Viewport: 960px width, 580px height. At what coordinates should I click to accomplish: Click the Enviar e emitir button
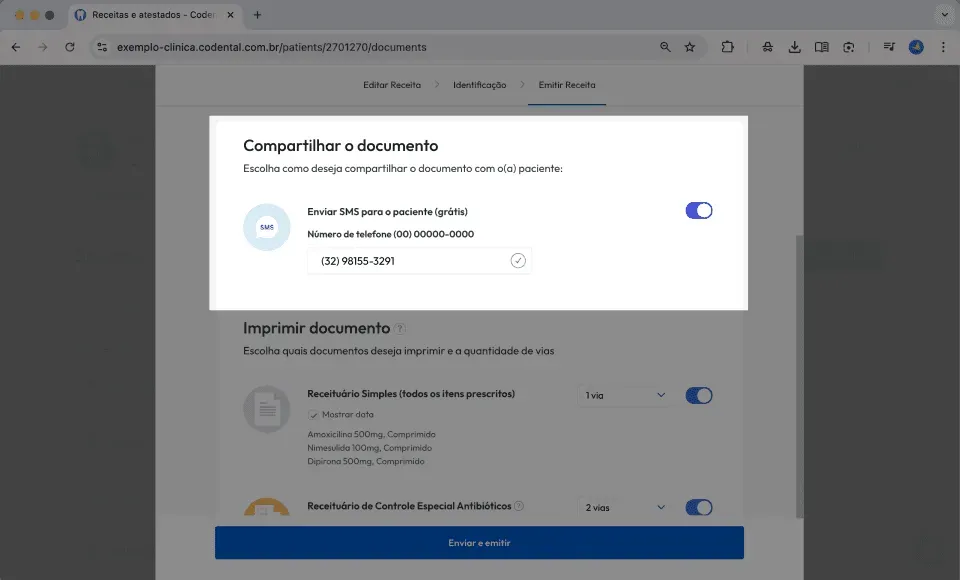(x=479, y=543)
